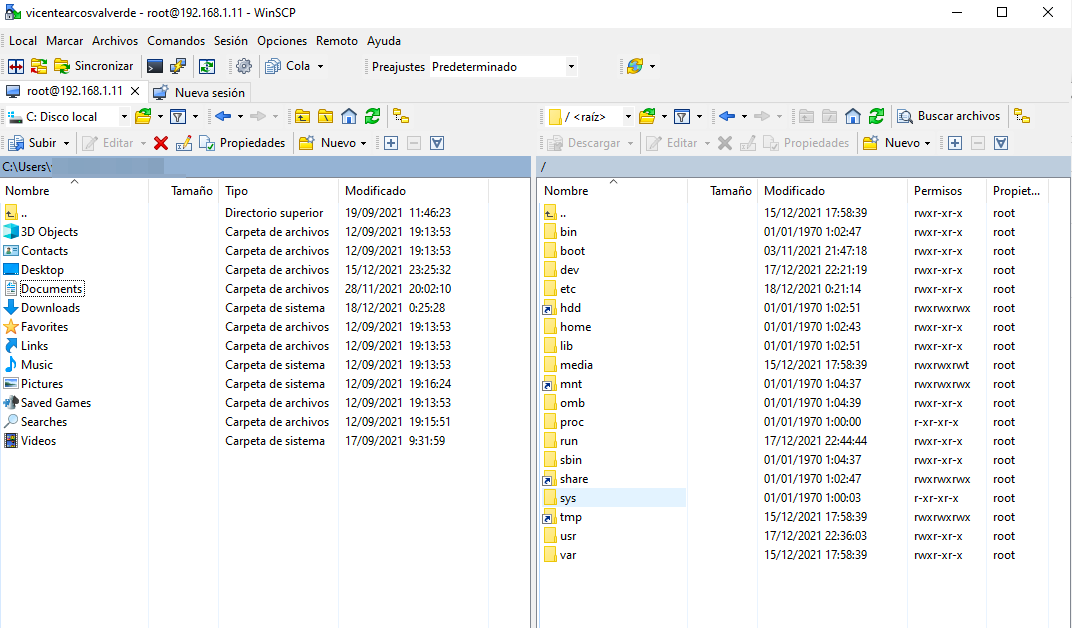Image resolution: width=1072 pixels, height=628 pixels.
Task: Open the local rename icon
Action: [x=184, y=143]
